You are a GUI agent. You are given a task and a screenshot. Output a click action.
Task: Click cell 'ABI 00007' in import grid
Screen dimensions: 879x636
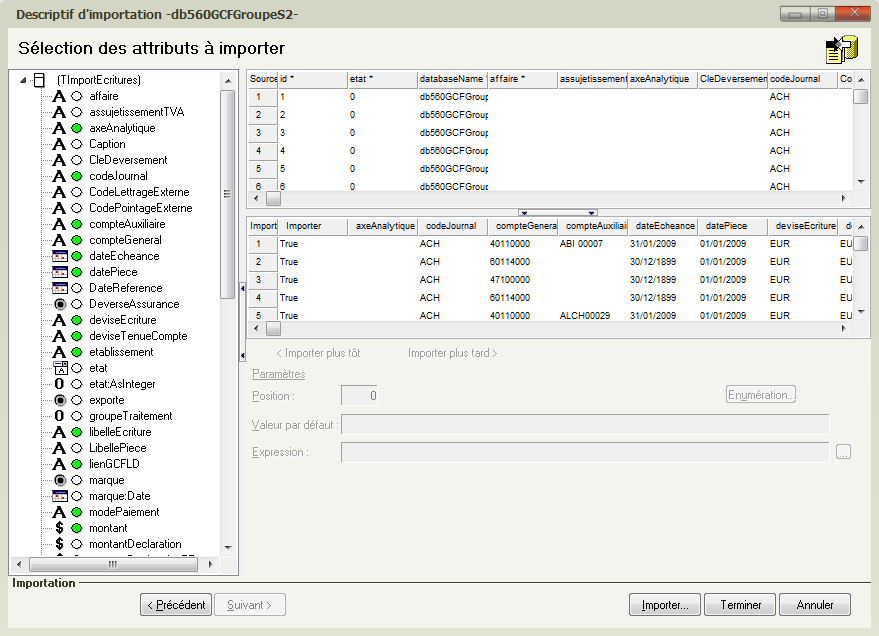click(x=581, y=244)
